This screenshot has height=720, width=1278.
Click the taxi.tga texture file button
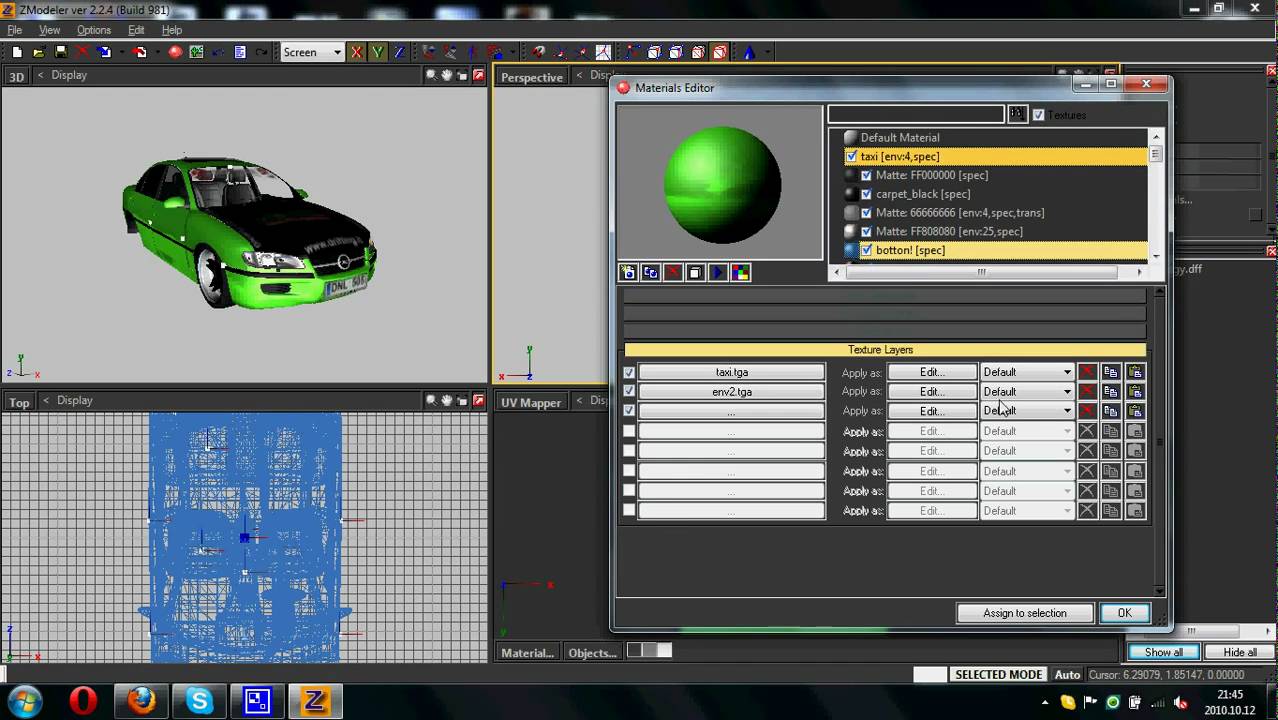coord(732,372)
